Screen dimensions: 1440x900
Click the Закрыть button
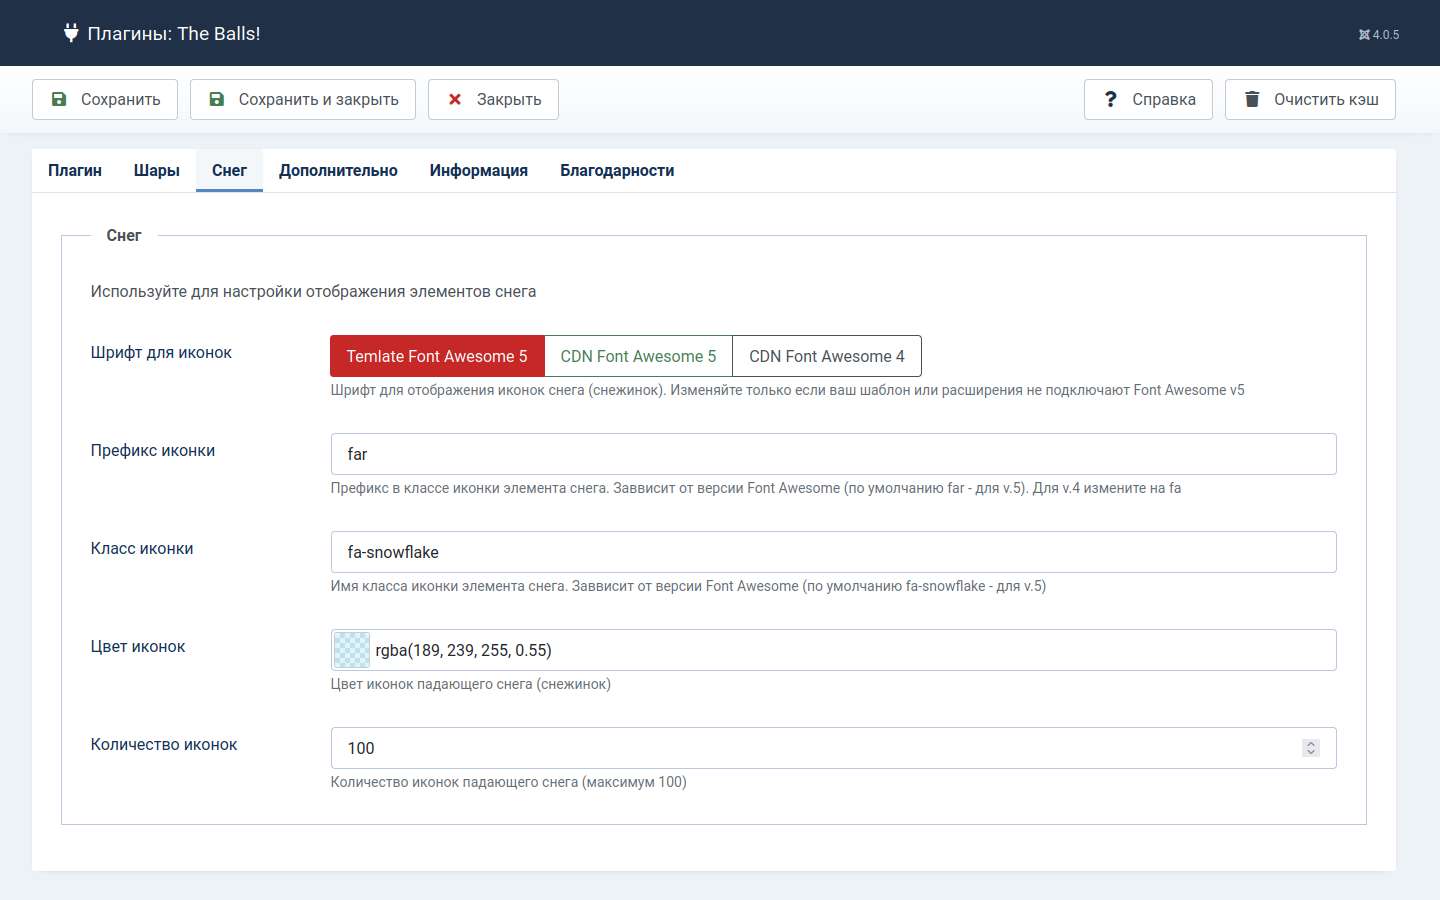[493, 99]
